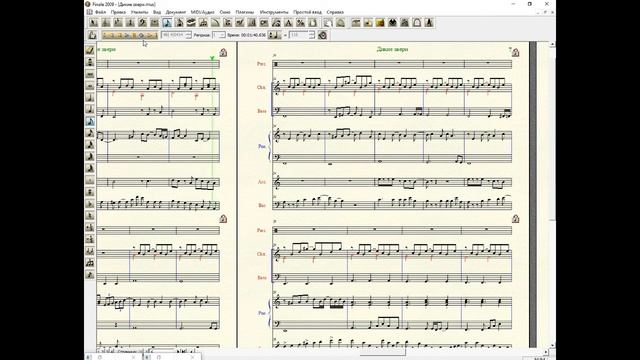The width and height of the screenshot is (640, 360).
Task: Click the tempo note duration button
Action: (274, 35)
